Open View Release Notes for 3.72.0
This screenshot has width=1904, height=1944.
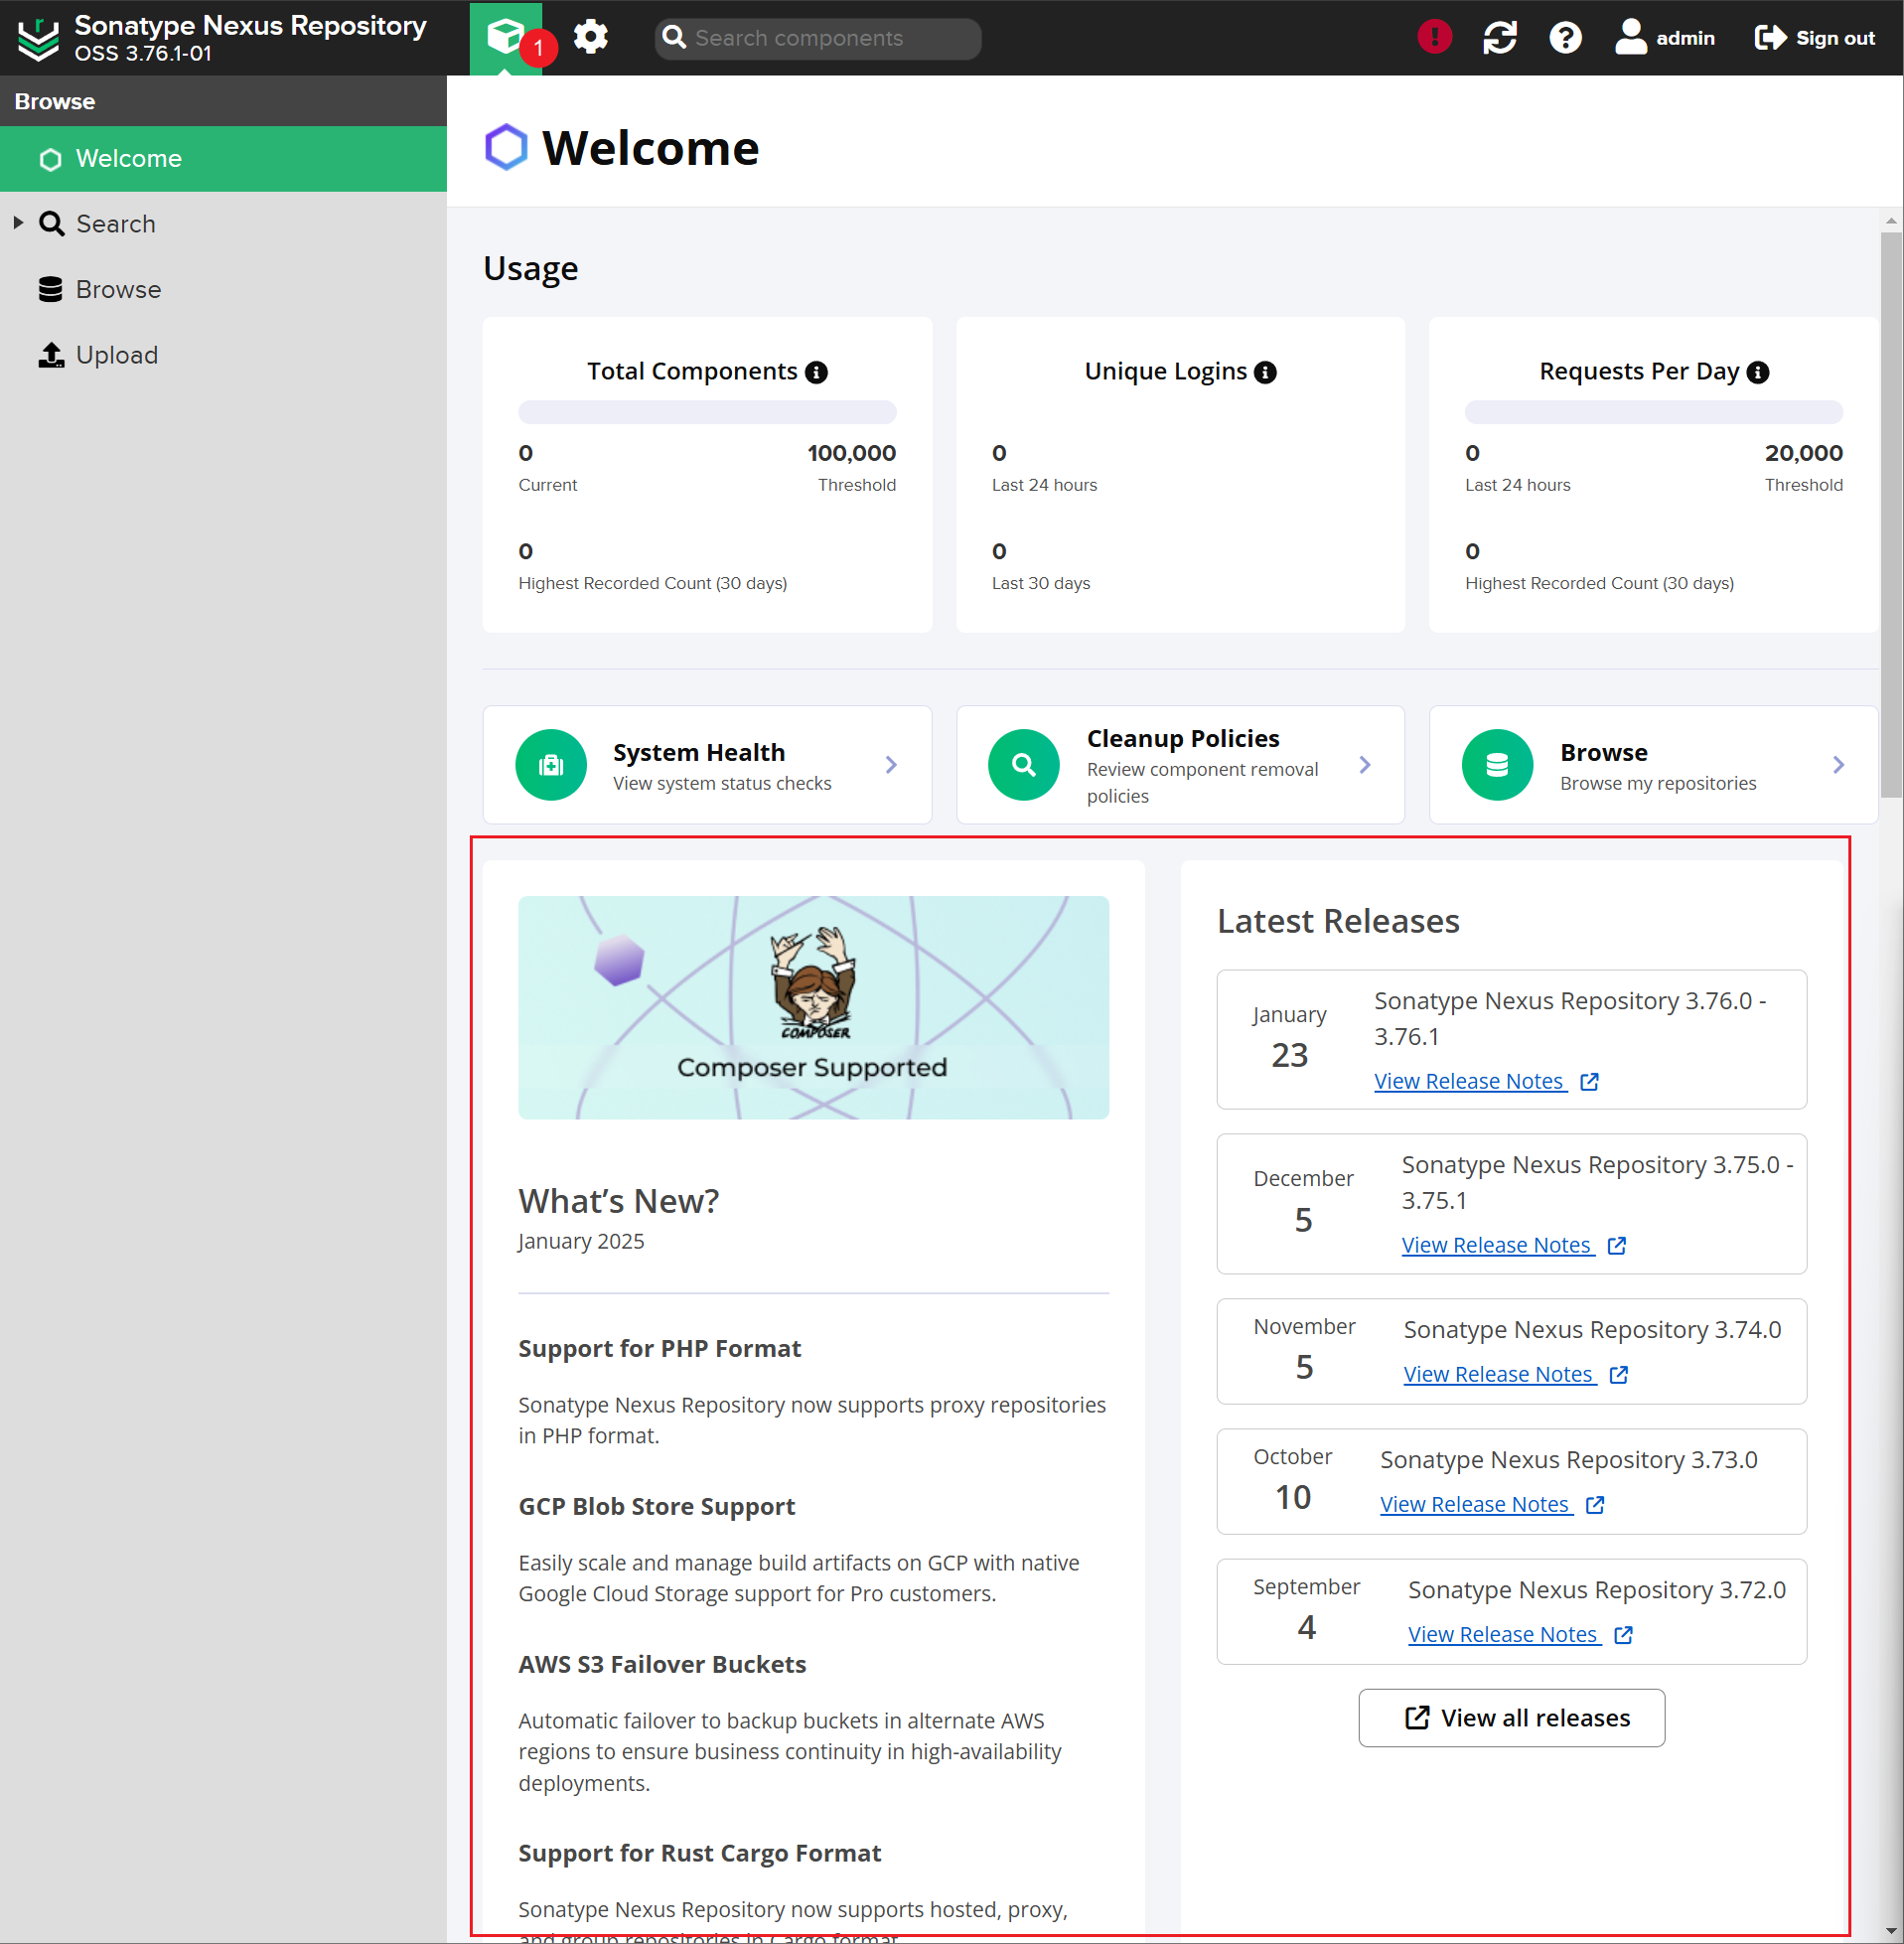tap(1504, 1635)
